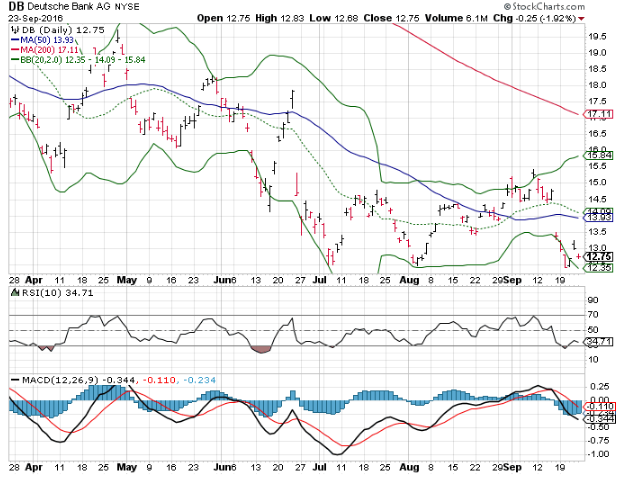622x477 pixels.
Task: Click the blue -0.234 histogram value in MACD header
Action: (x=200, y=380)
